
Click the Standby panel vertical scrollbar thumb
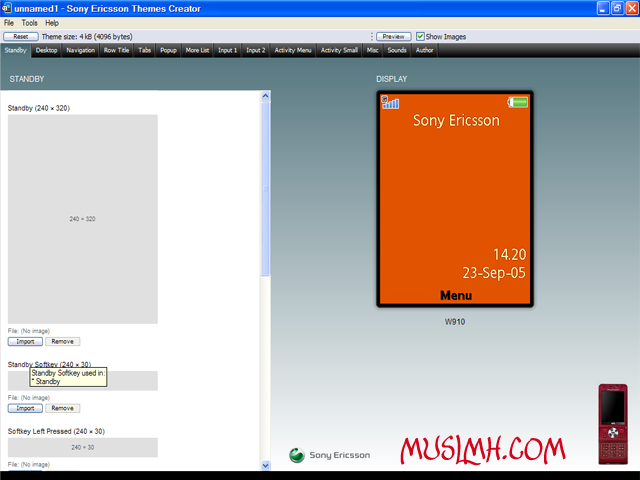point(265,189)
